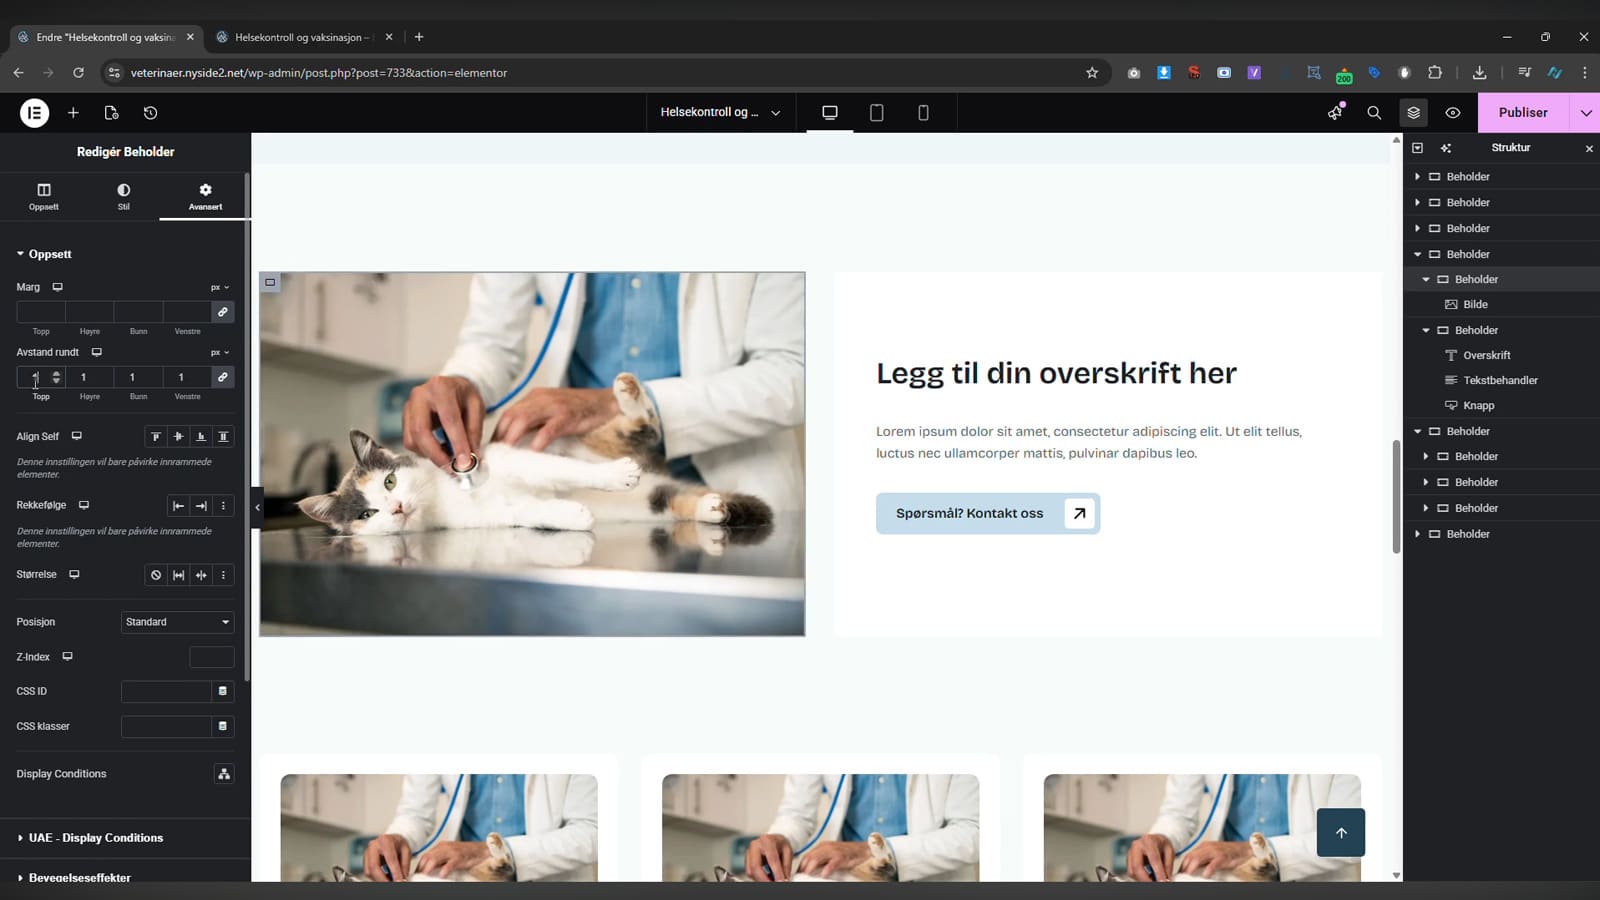
Task: Bookmark this page with star icon
Action: tap(1092, 73)
